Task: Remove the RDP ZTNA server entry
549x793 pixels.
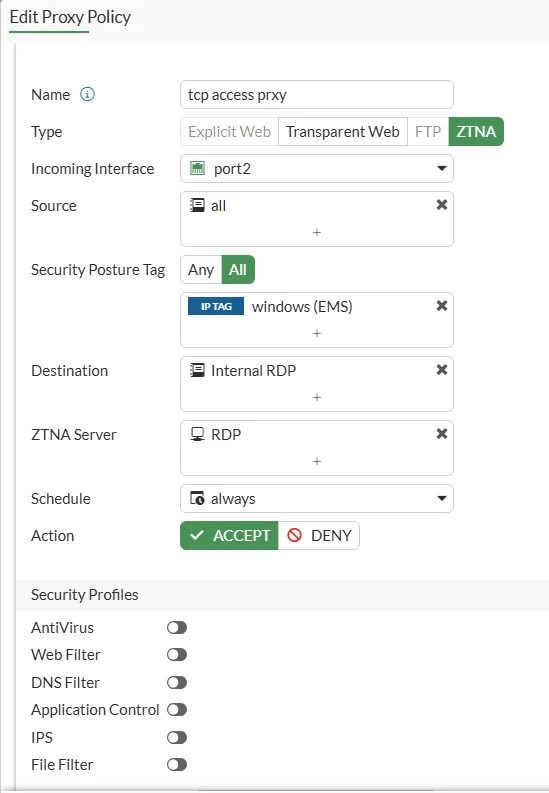Action: click(442, 433)
